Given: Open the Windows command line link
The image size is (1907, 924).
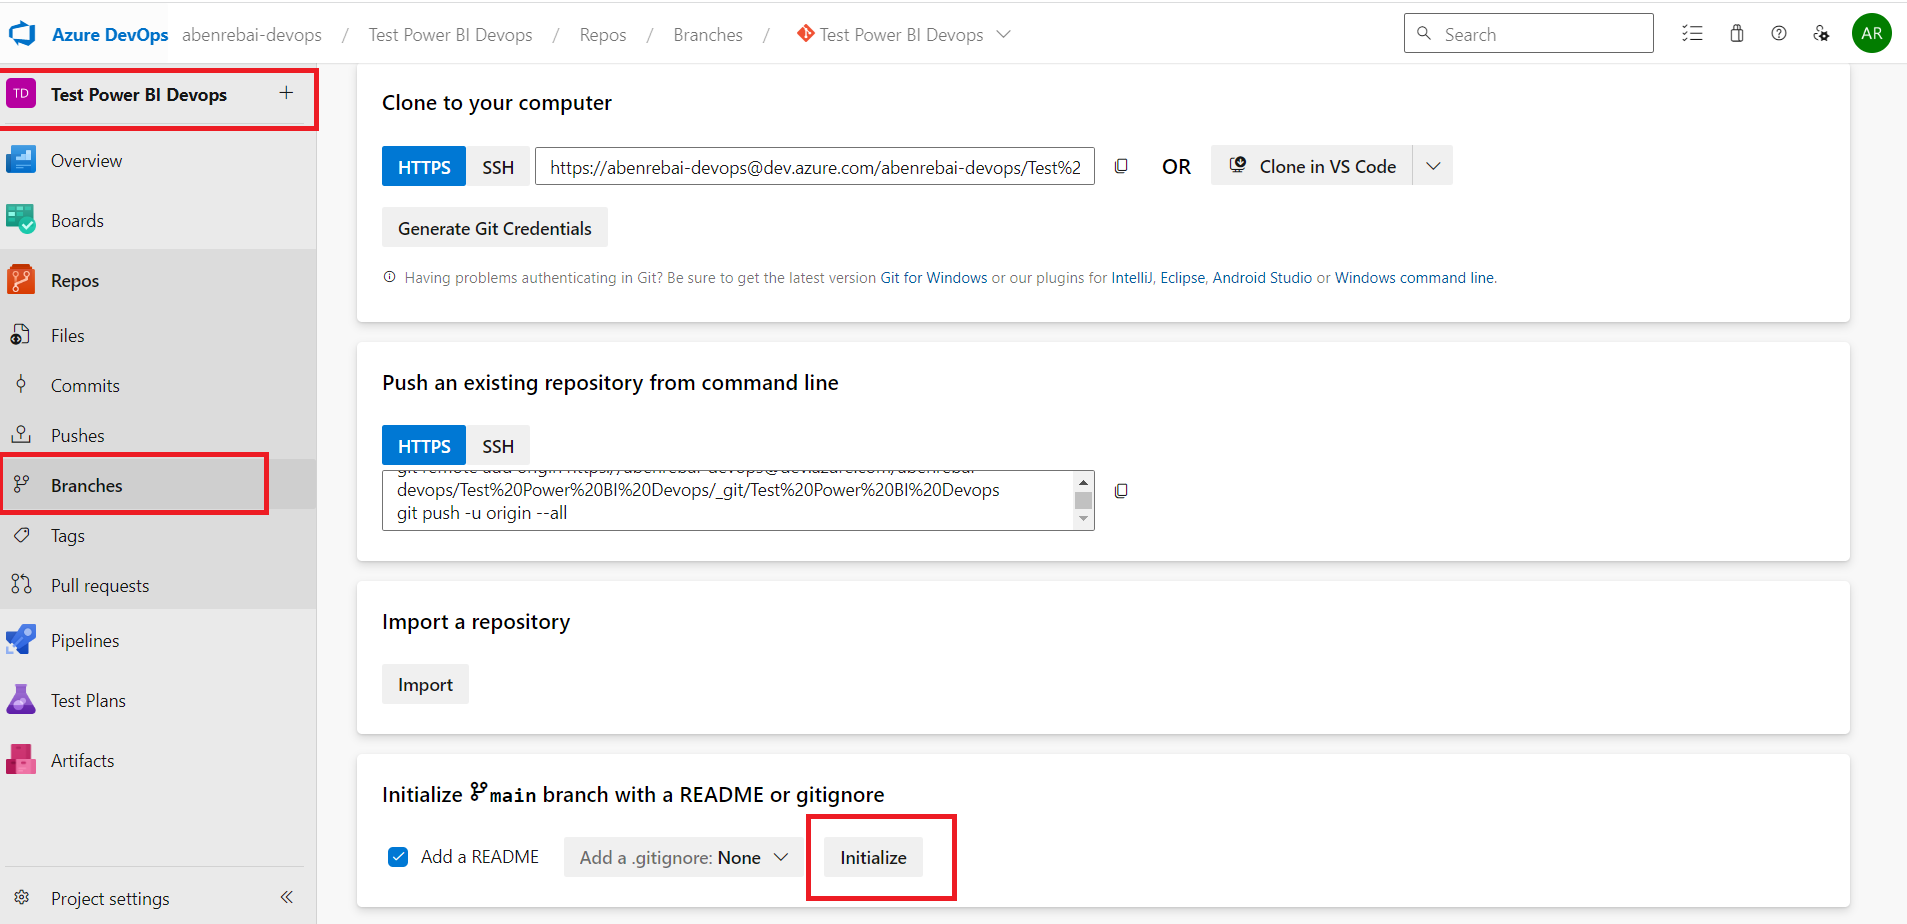Looking at the screenshot, I should [x=1415, y=278].
